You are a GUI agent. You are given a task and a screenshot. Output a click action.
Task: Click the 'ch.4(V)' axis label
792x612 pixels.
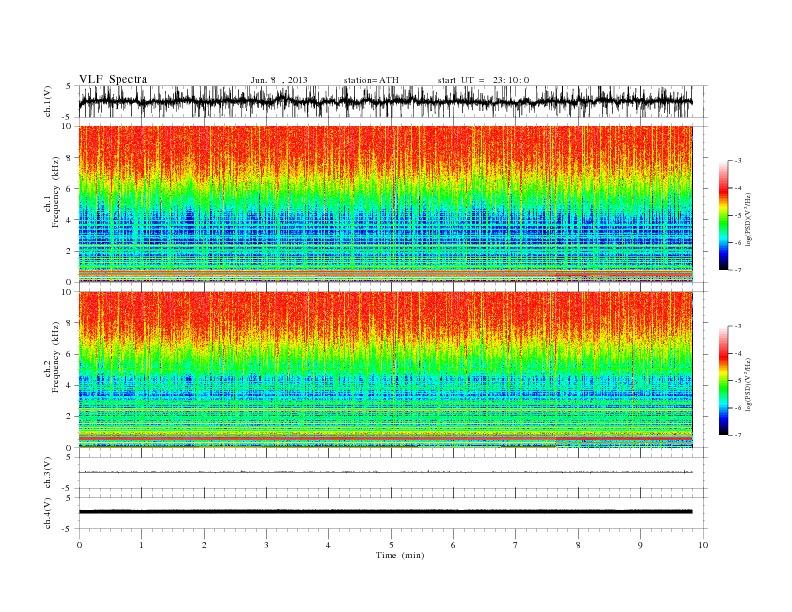pos(48,513)
